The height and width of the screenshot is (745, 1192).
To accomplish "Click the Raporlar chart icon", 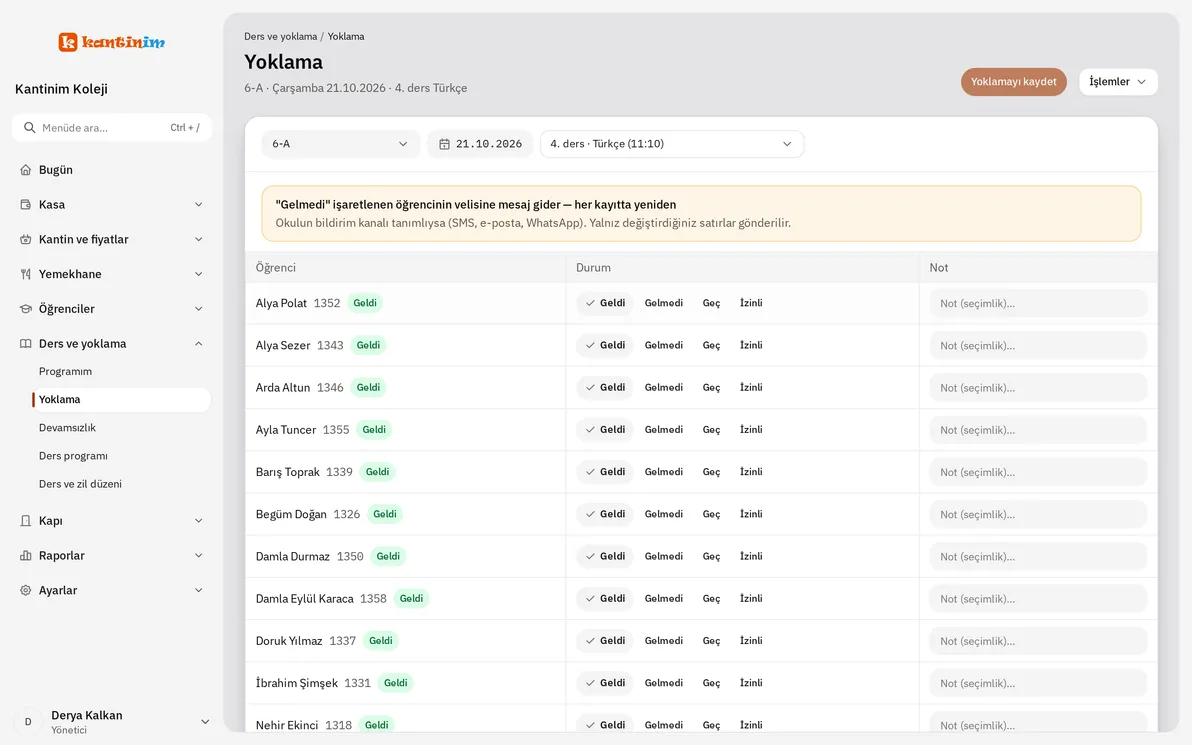I will pos(26,556).
